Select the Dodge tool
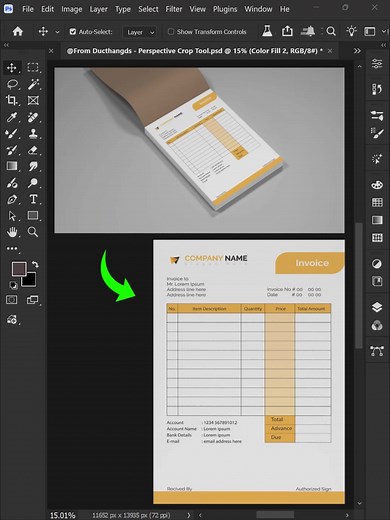This screenshot has width=390, height=520. [33, 183]
